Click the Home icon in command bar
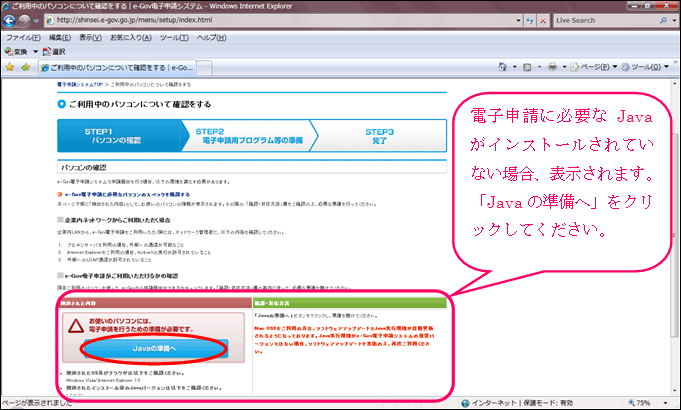The width and height of the screenshot is (681, 410). (503, 67)
